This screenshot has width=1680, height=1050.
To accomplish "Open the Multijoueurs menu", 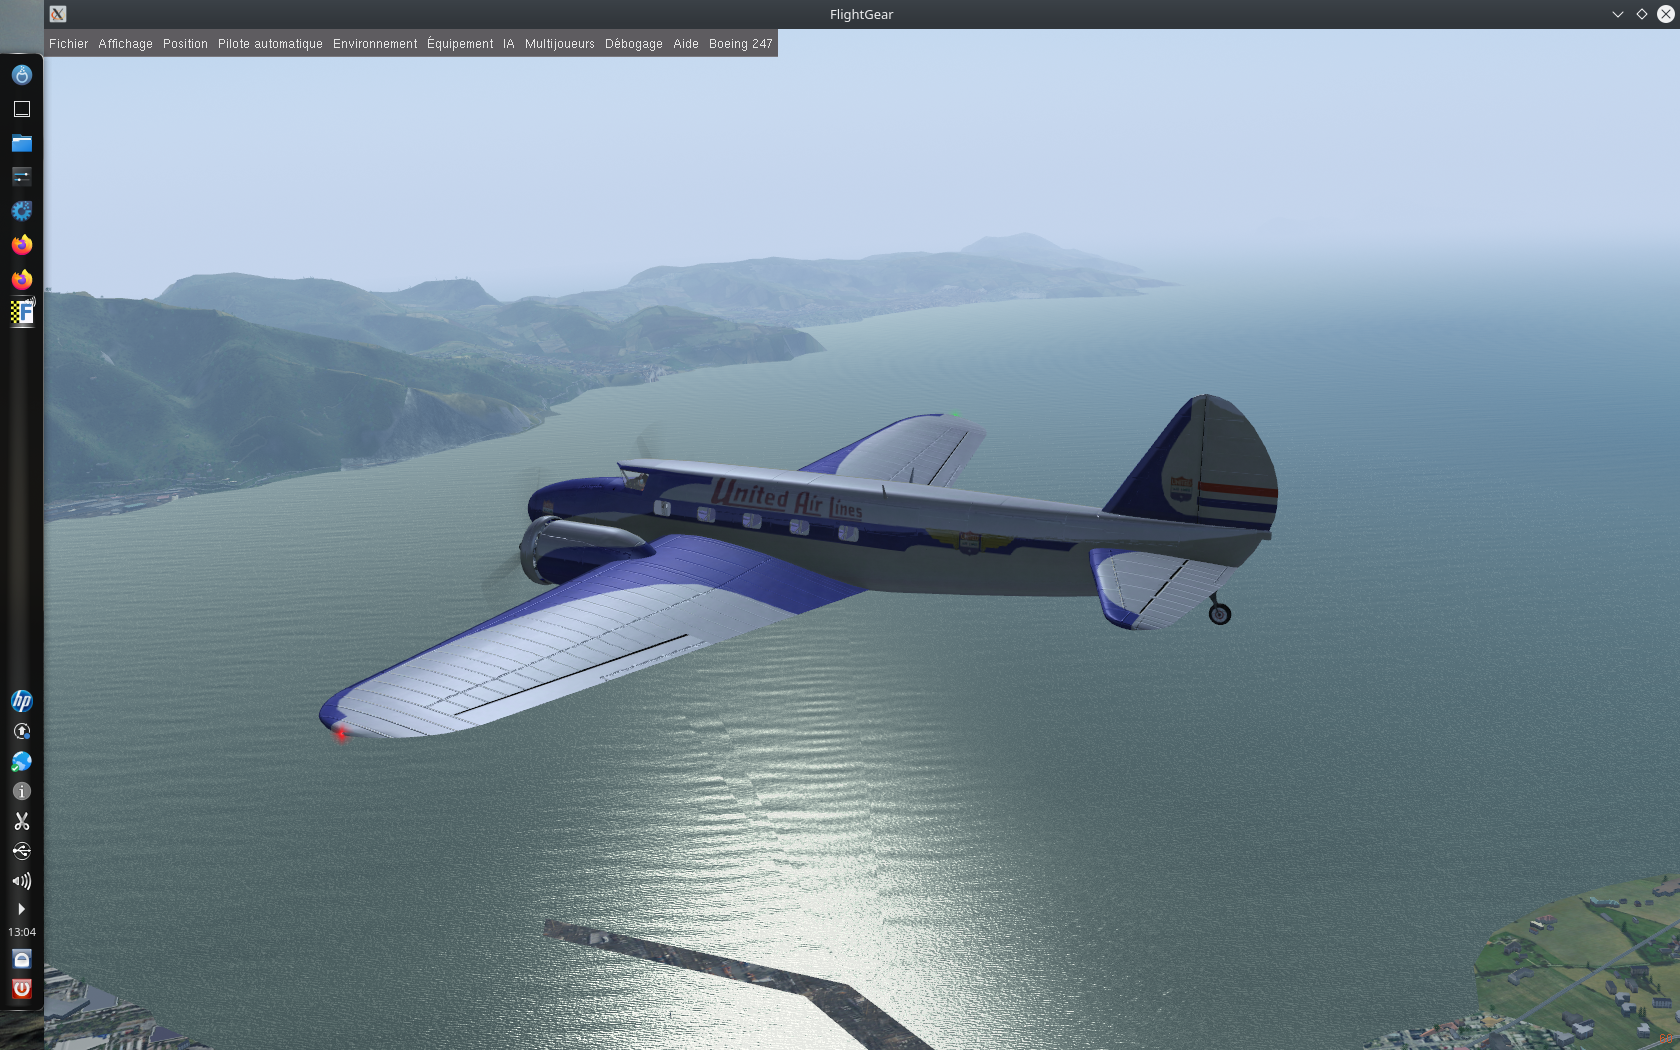I will tap(559, 44).
